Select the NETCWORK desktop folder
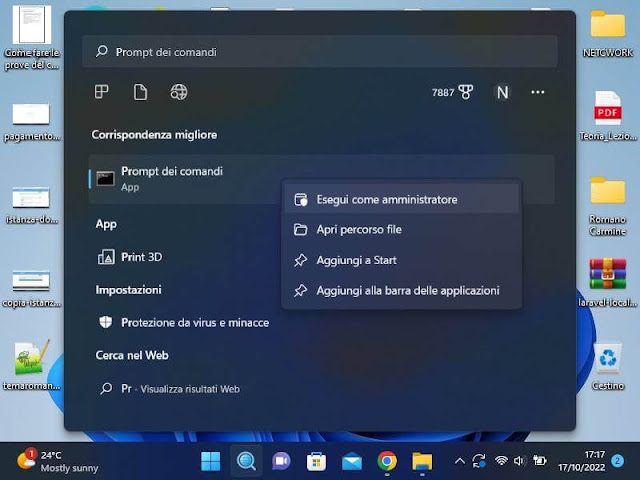Screen dimensions: 640x480 (608, 34)
